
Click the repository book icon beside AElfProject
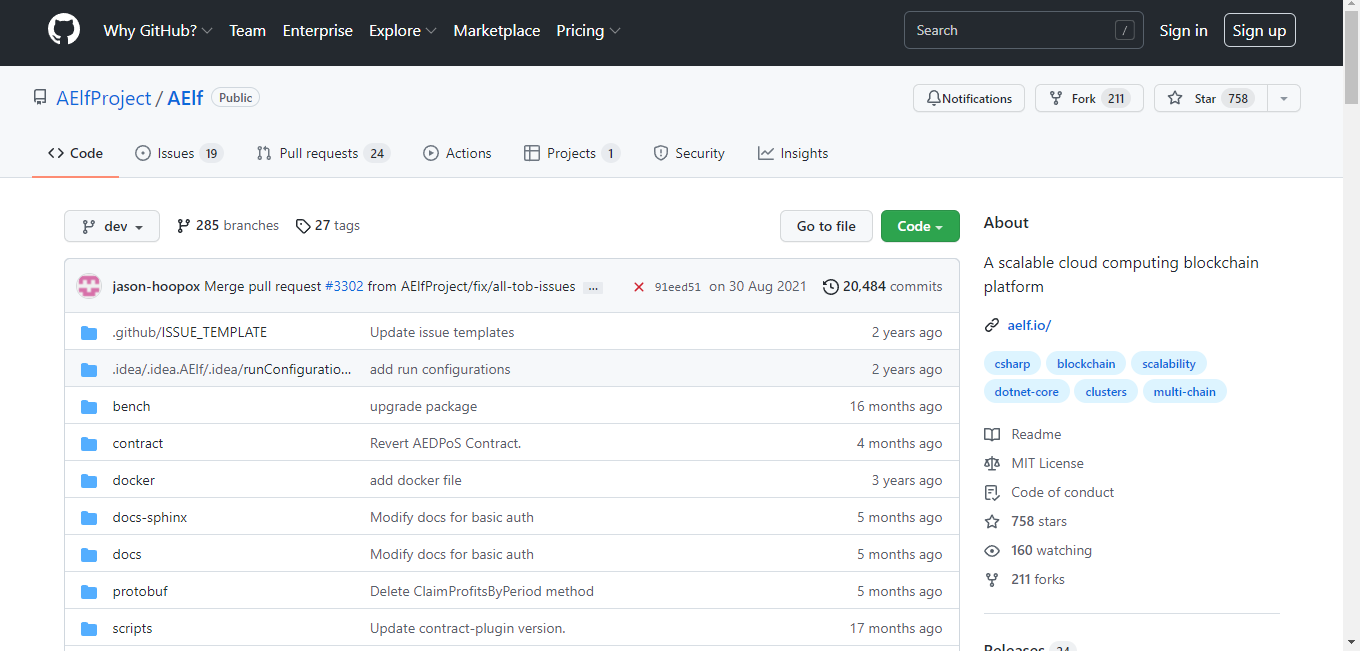[x=40, y=98]
